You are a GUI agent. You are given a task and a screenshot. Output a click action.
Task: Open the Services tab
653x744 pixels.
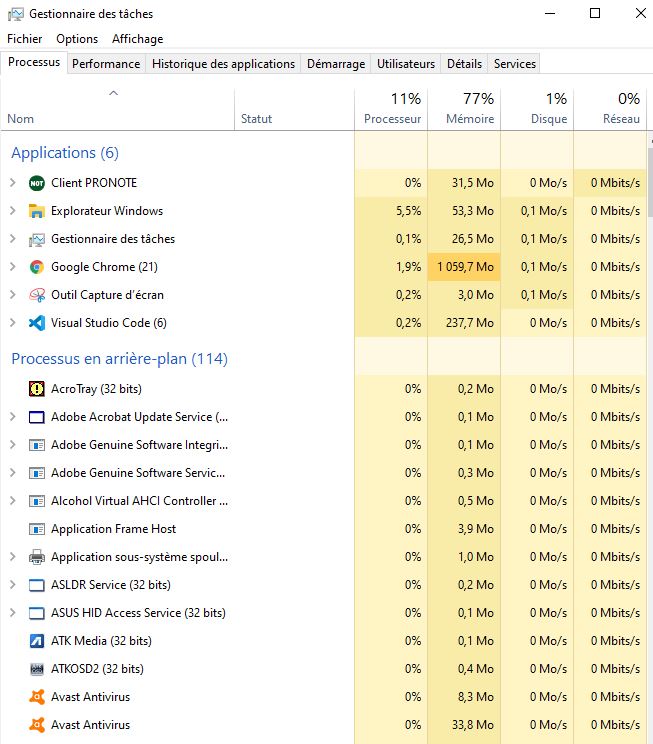point(514,64)
